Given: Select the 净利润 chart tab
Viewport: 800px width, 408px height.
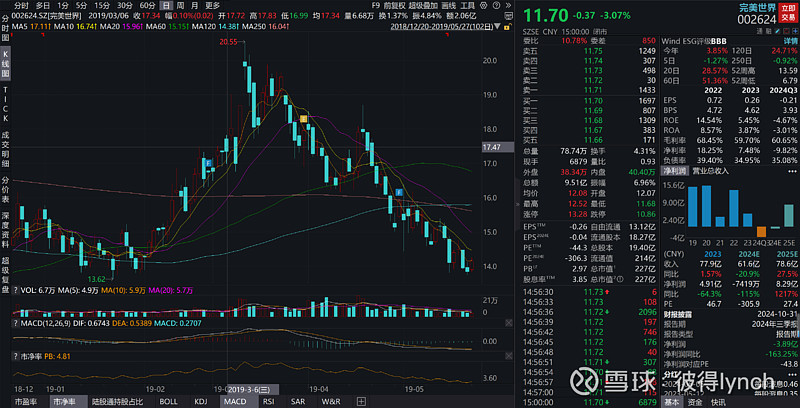Looking at the screenshot, I should [674, 171].
